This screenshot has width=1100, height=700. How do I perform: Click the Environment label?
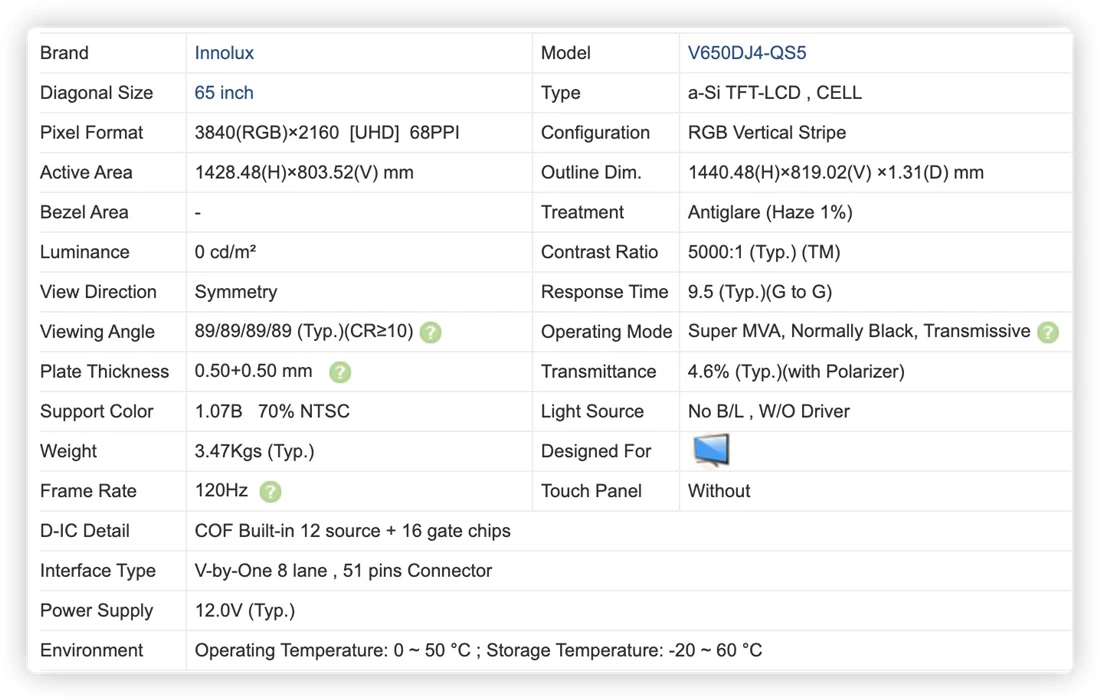[91, 650]
